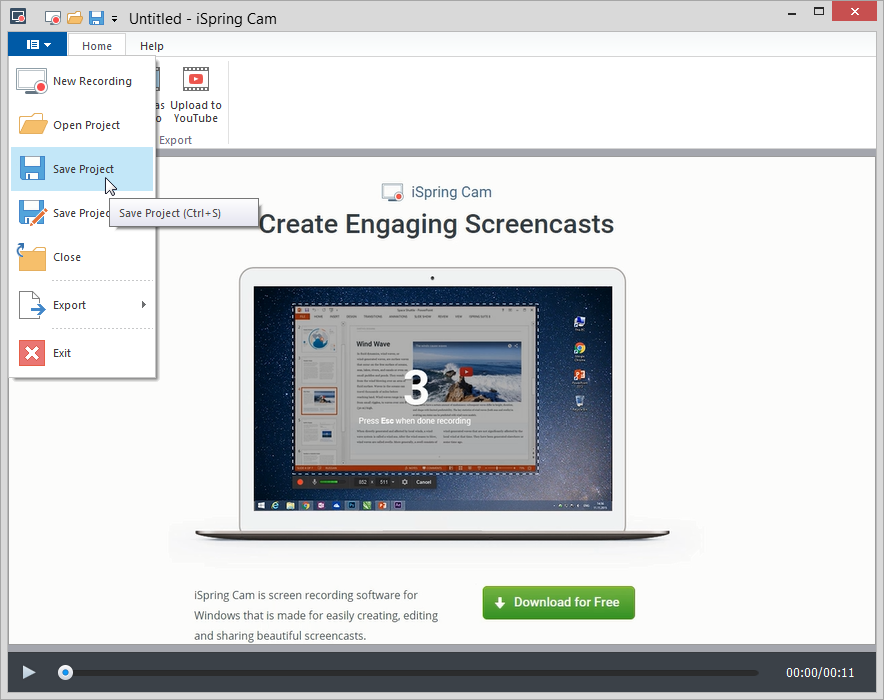Click the New Recording icon in title bar

(52, 18)
